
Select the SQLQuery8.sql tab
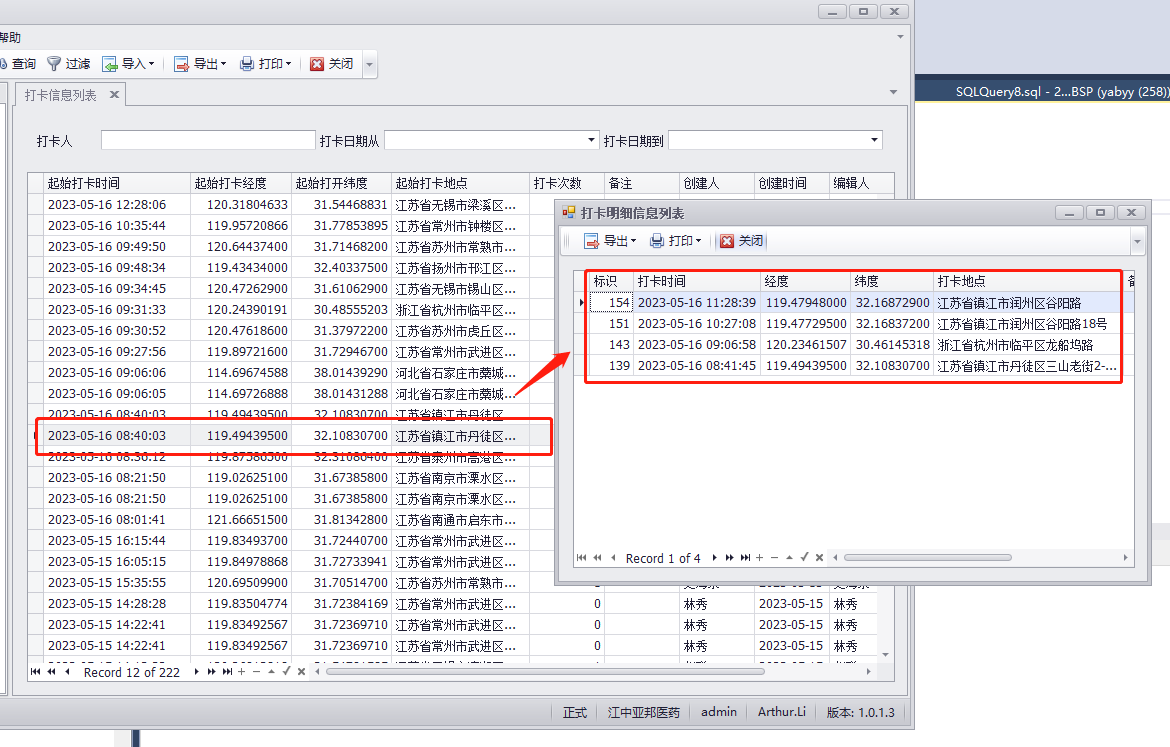click(x=1060, y=91)
